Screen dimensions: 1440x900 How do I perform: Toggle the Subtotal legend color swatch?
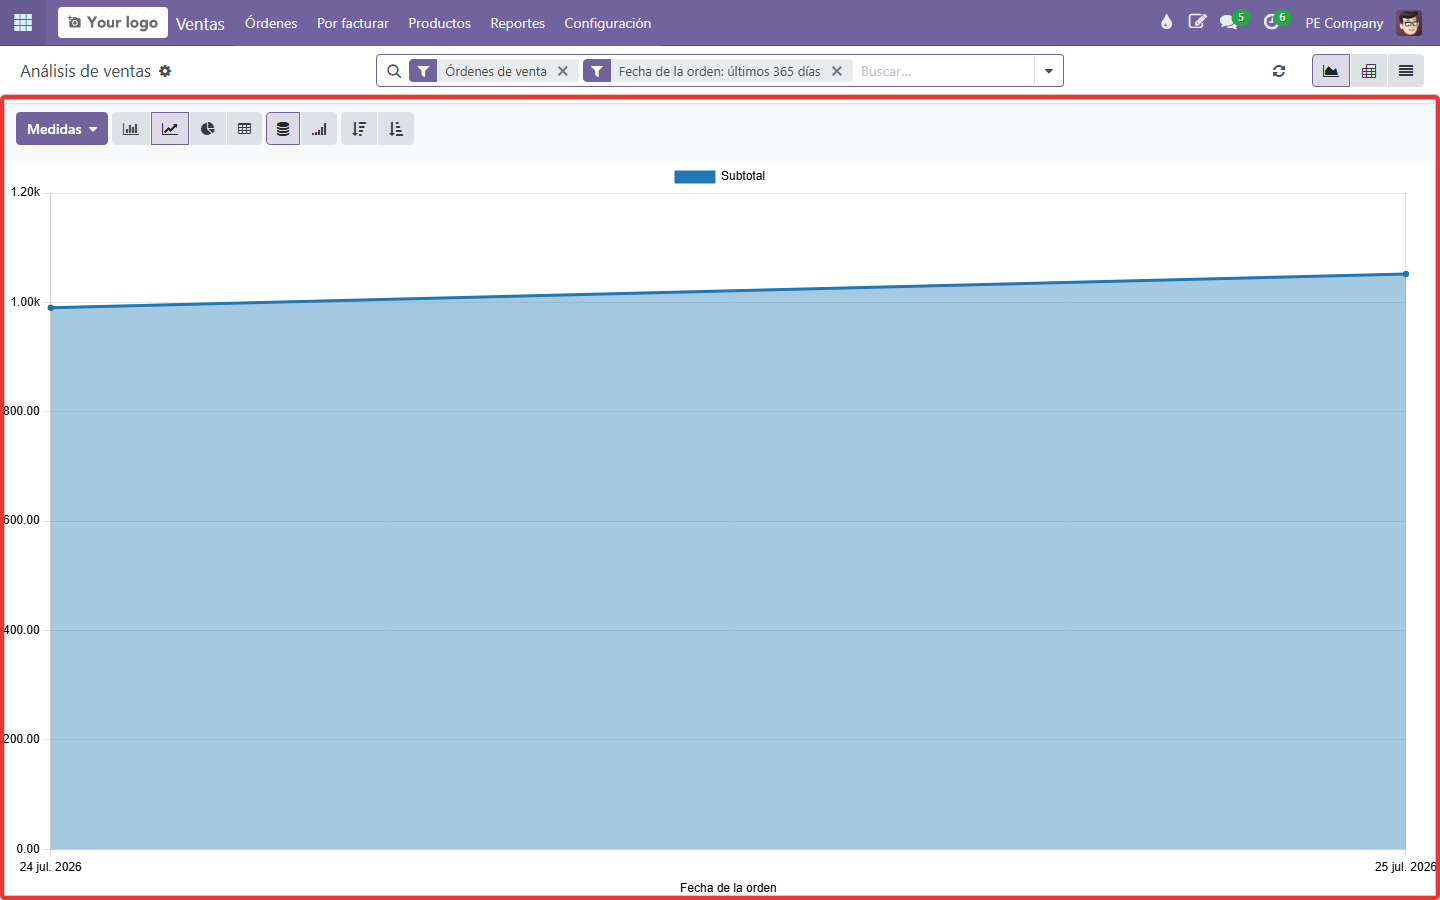pos(695,177)
